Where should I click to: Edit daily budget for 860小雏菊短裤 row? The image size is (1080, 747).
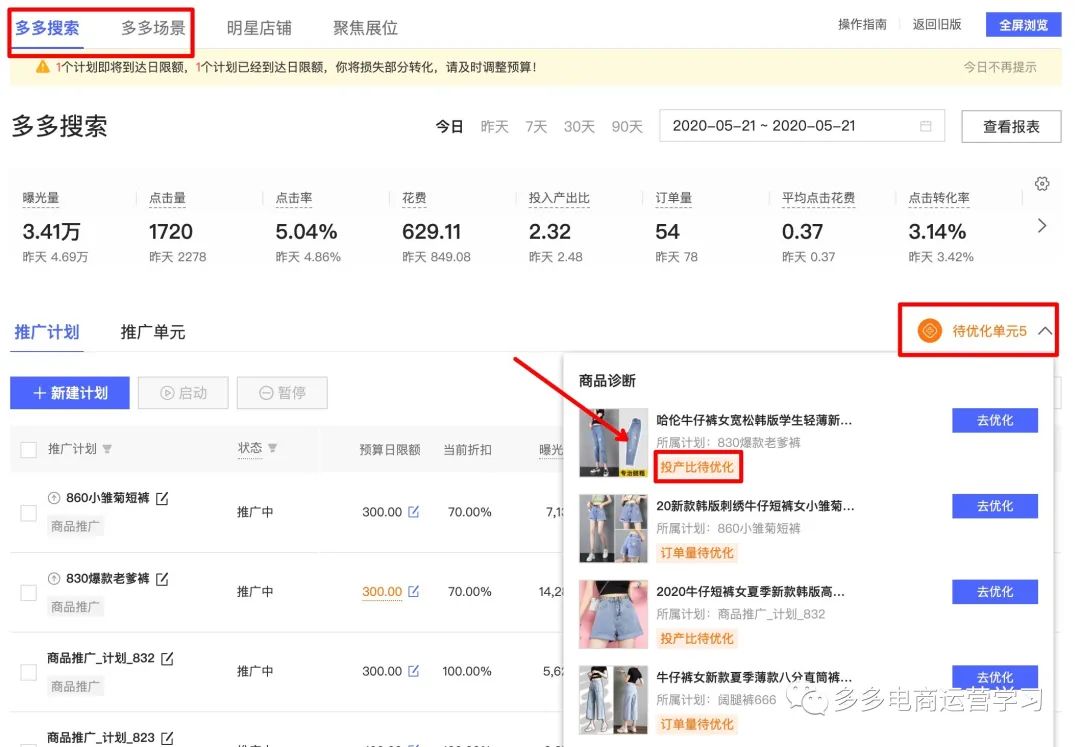tap(413, 512)
